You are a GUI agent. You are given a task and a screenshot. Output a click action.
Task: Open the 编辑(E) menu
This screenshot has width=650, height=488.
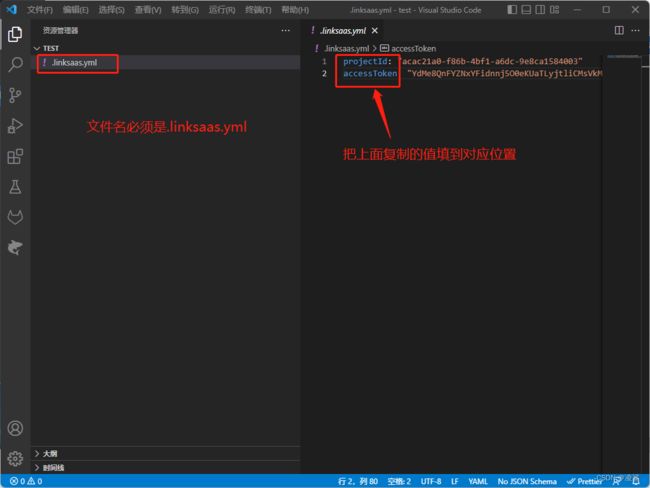pos(75,10)
